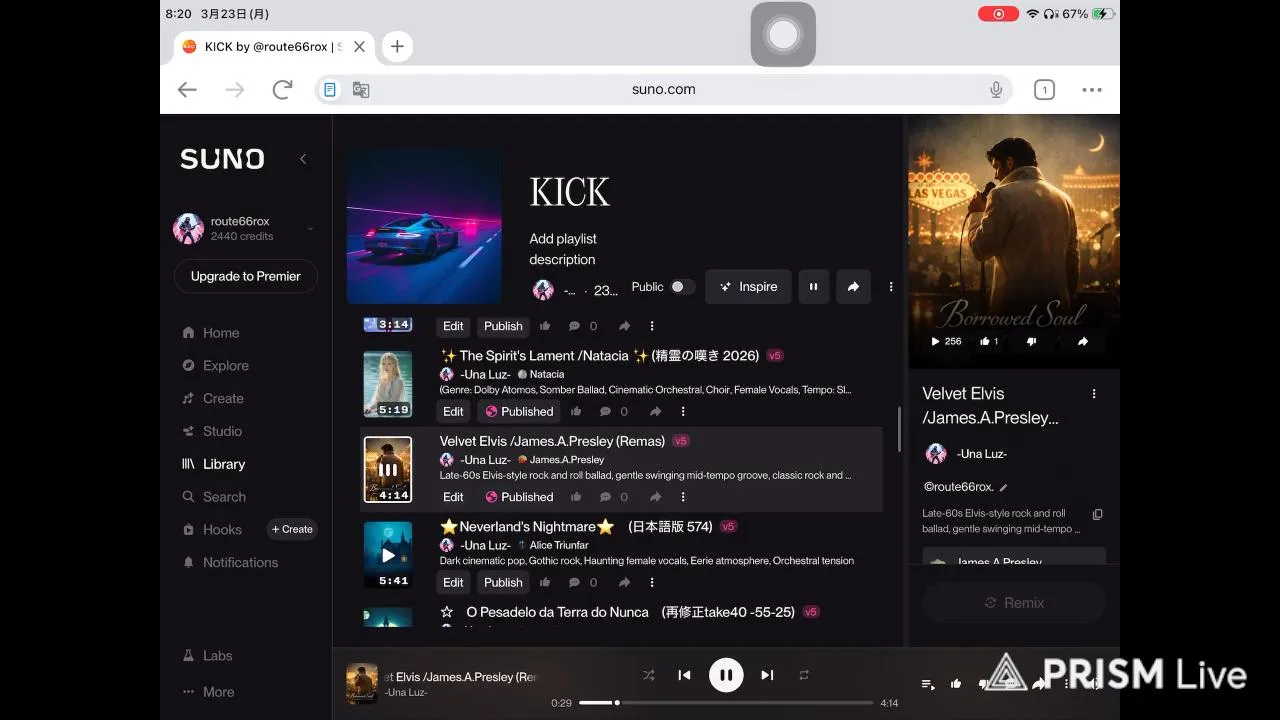Screen dimensions: 1280x720
Task: Open KICK playlist more options menu
Action: click(891, 287)
